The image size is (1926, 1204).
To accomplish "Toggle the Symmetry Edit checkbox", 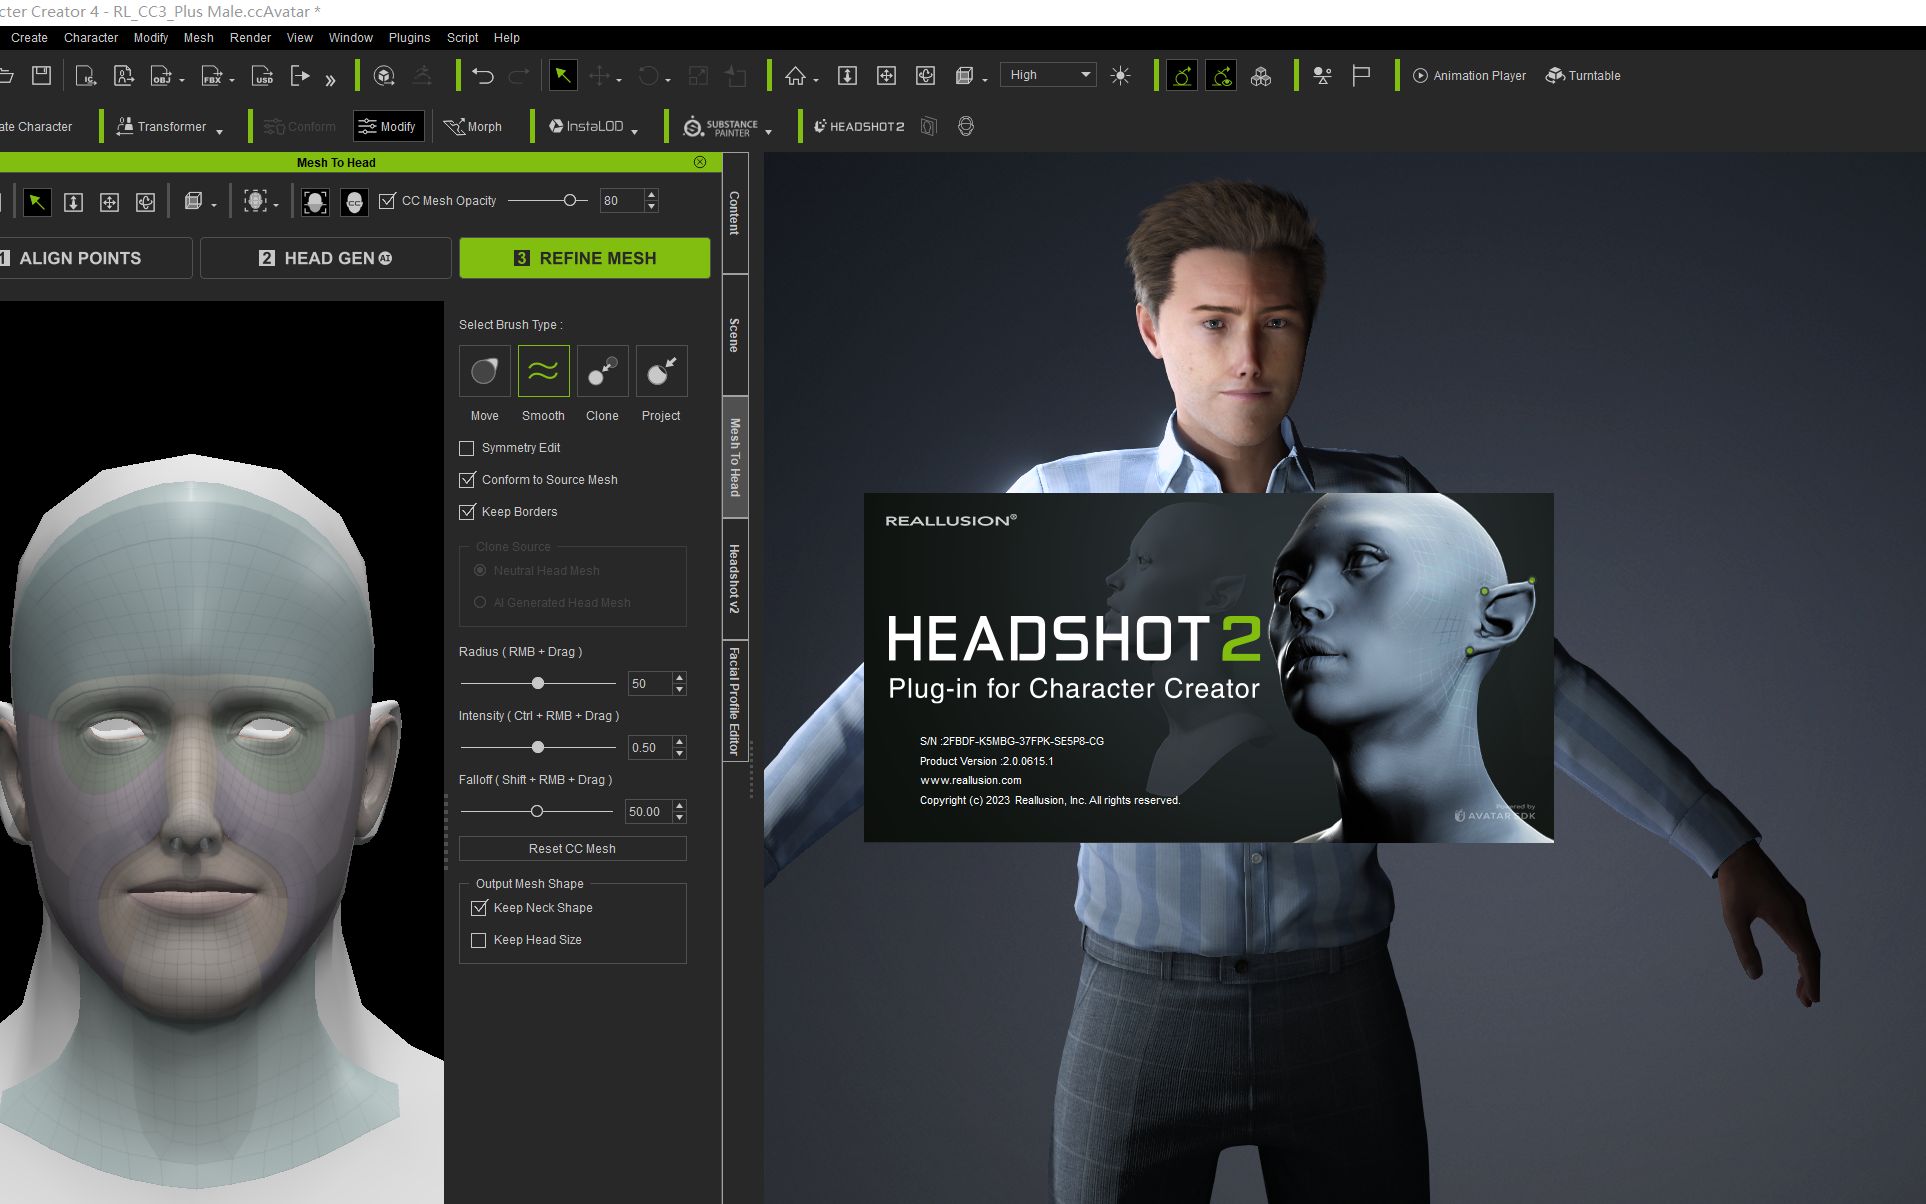I will (x=466, y=448).
